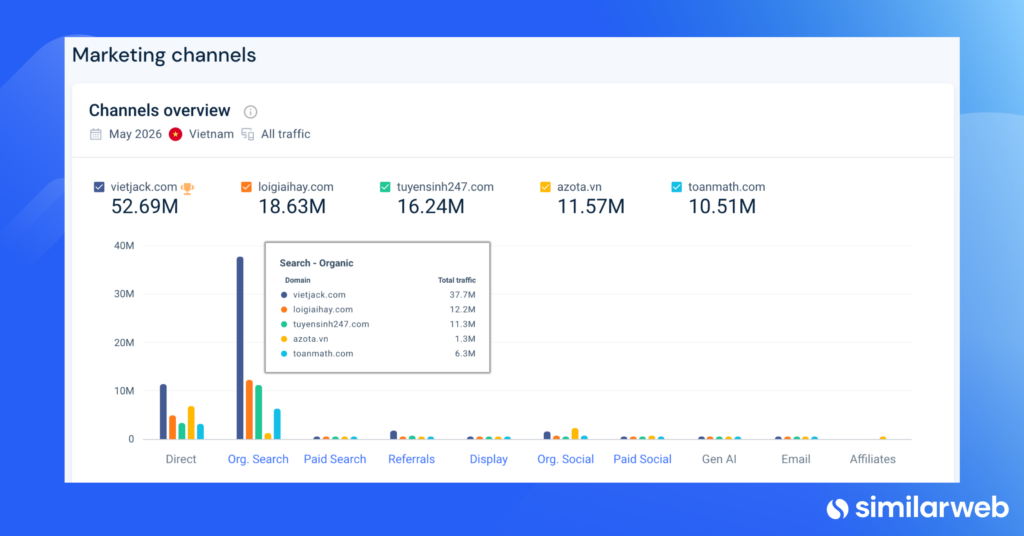Click the Email axis label

[x=795, y=459]
